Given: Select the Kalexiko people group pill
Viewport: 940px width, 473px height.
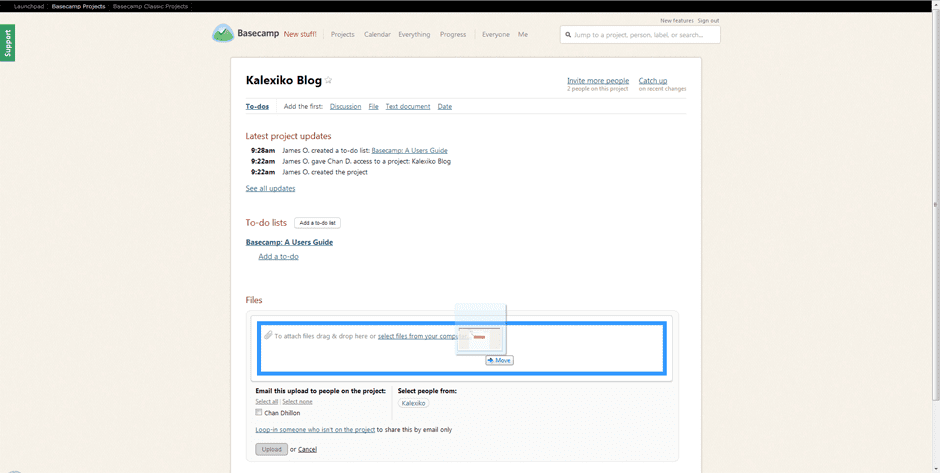Looking at the screenshot, I should tap(413, 403).
